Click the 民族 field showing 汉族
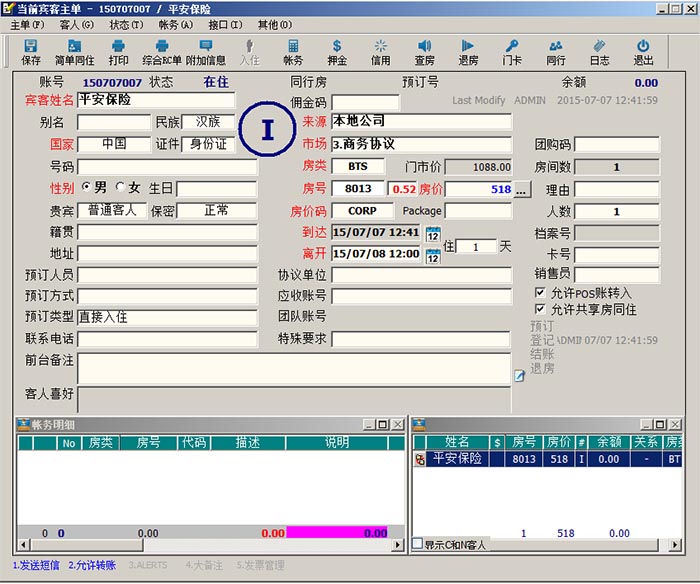Viewport: 700px width, 584px height. (x=208, y=122)
